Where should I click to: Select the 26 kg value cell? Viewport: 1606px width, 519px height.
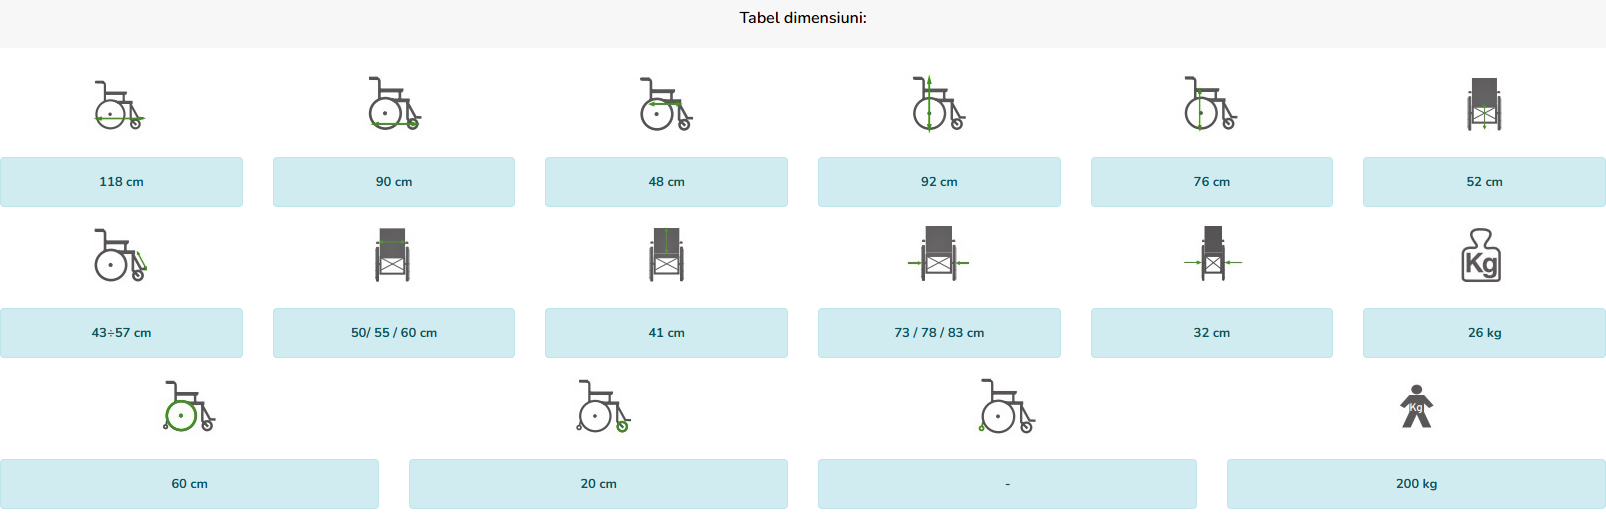coord(1484,333)
